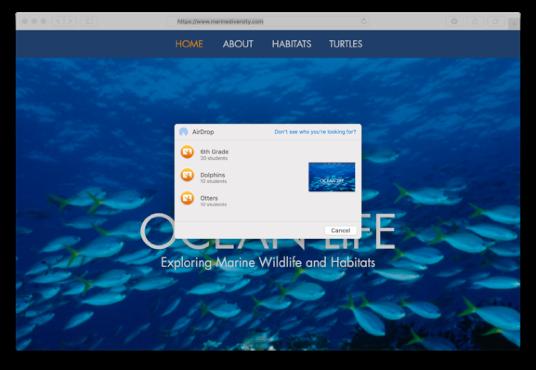Show the tab overview button
Viewport: 536px width, 370px height.
click(495, 21)
